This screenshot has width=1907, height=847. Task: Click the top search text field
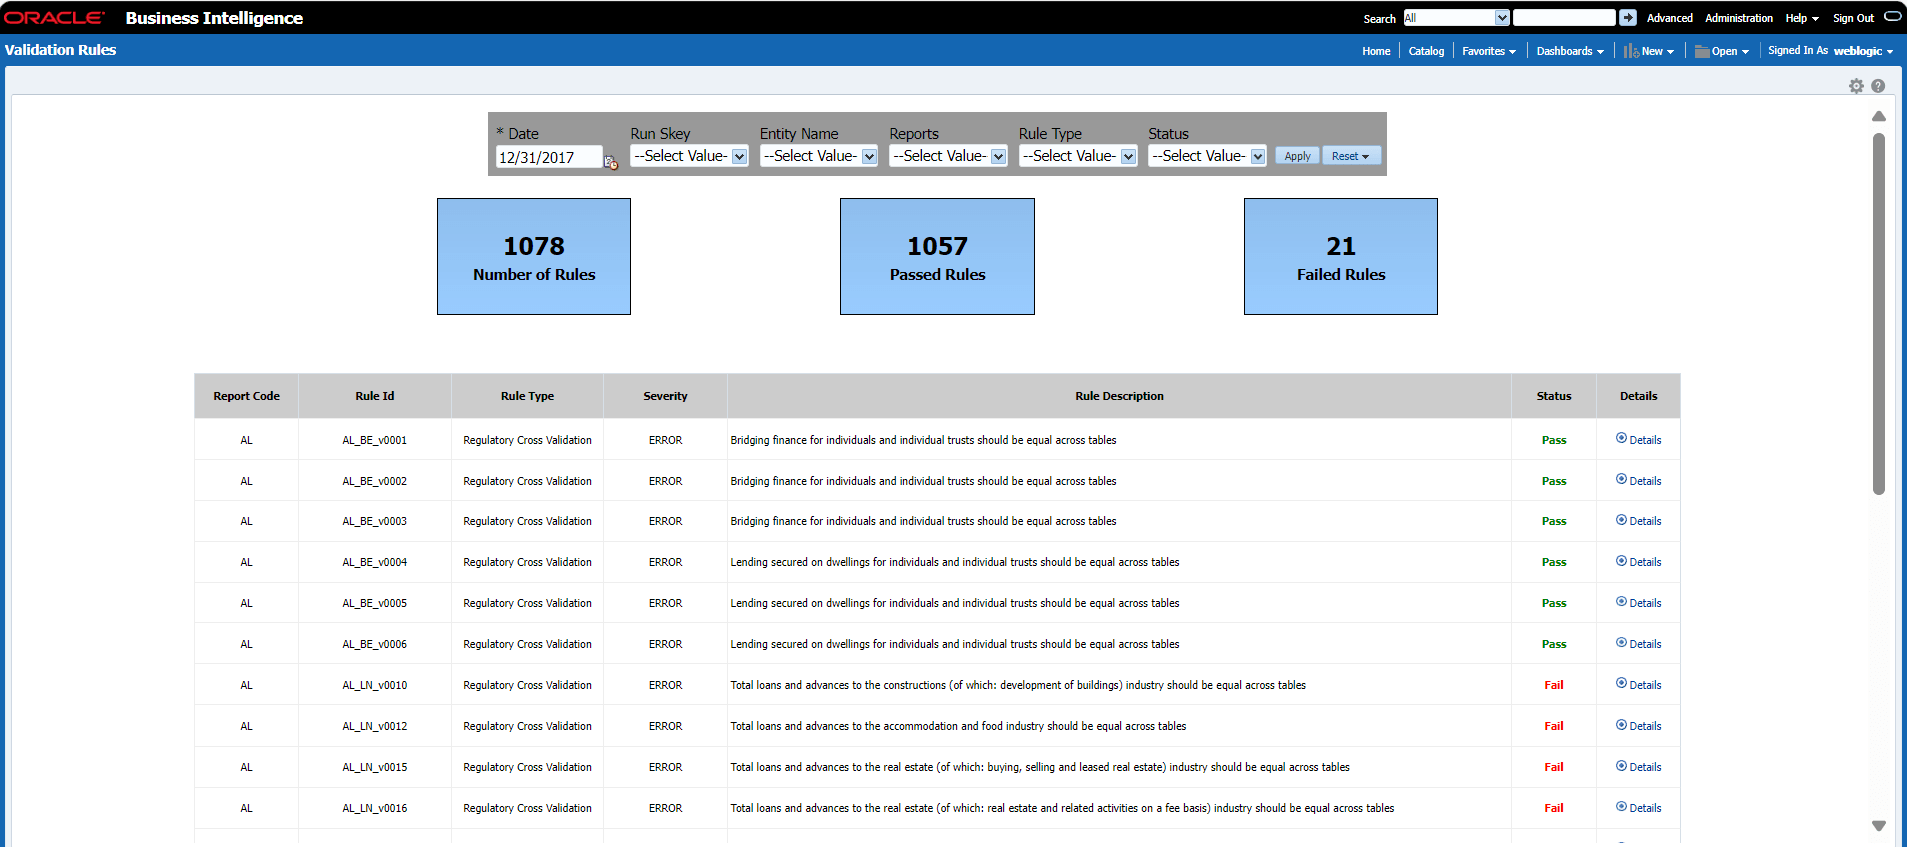[1564, 18]
